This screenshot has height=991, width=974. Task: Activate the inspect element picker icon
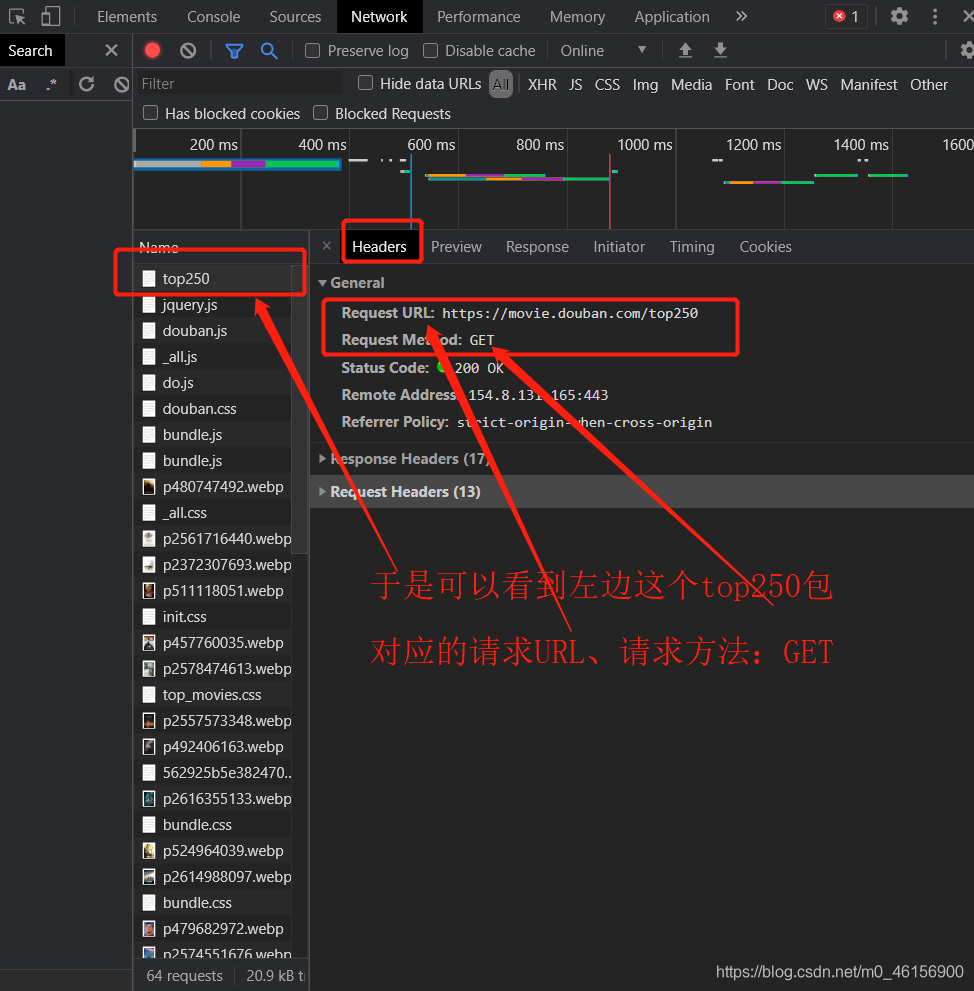pos(17,16)
